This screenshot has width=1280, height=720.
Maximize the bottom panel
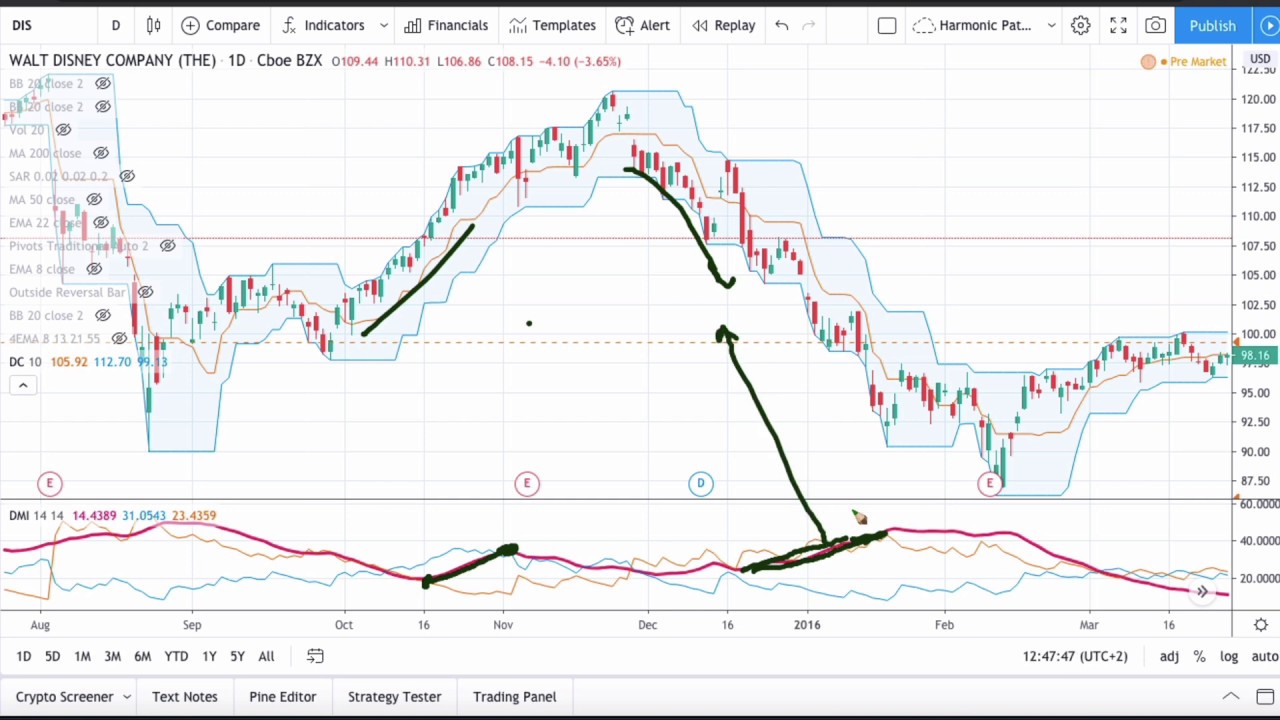(1265, 697)
